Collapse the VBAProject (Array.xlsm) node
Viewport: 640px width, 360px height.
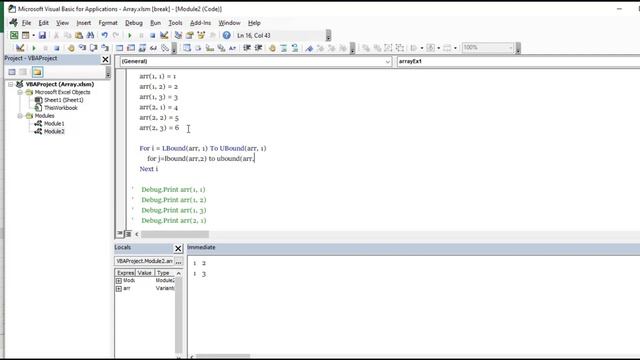[11, 84]
